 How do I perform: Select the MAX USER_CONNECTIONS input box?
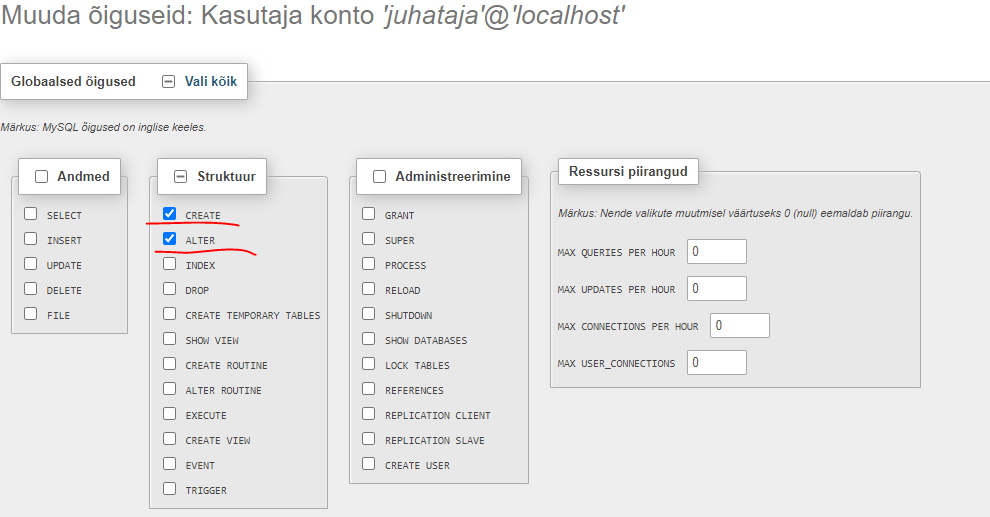[716, 363]
